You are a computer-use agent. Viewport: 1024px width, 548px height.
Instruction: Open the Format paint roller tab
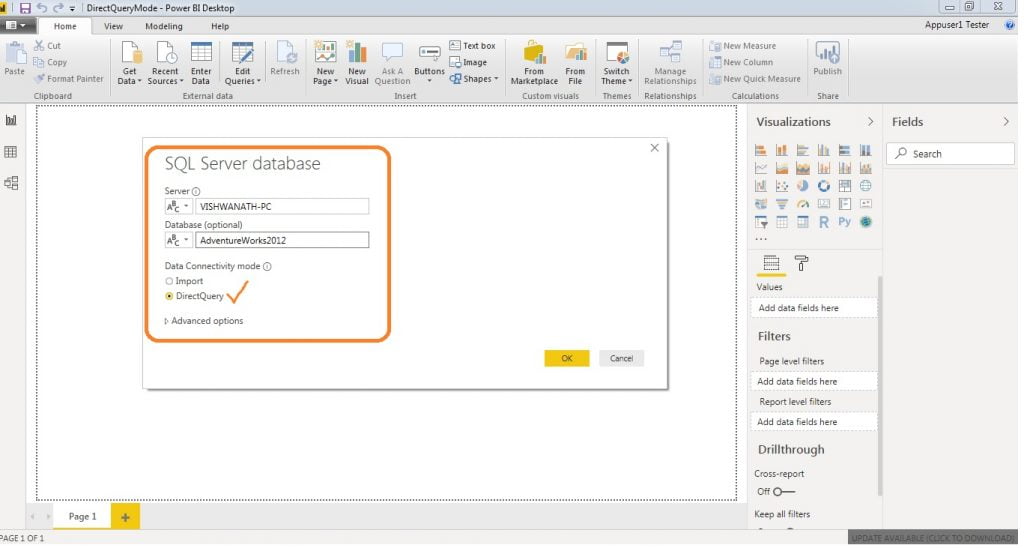pyautogui.click(x=801, y=263)
